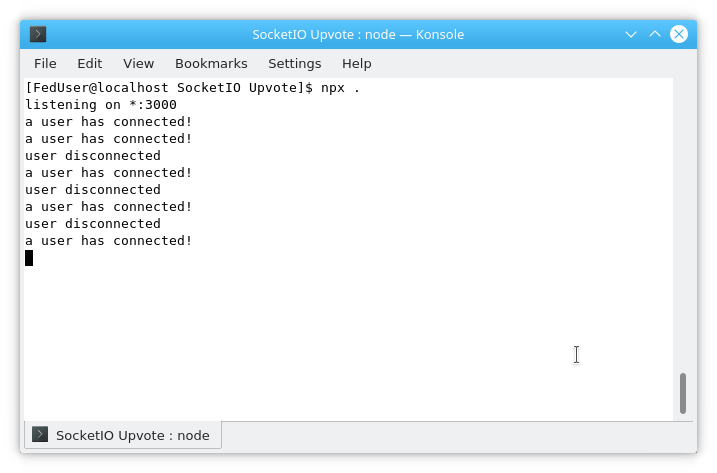The width and height of the screenshot is (717, 473).
Task: Click the first 'user disconnected' line
Action: [93, 156]
